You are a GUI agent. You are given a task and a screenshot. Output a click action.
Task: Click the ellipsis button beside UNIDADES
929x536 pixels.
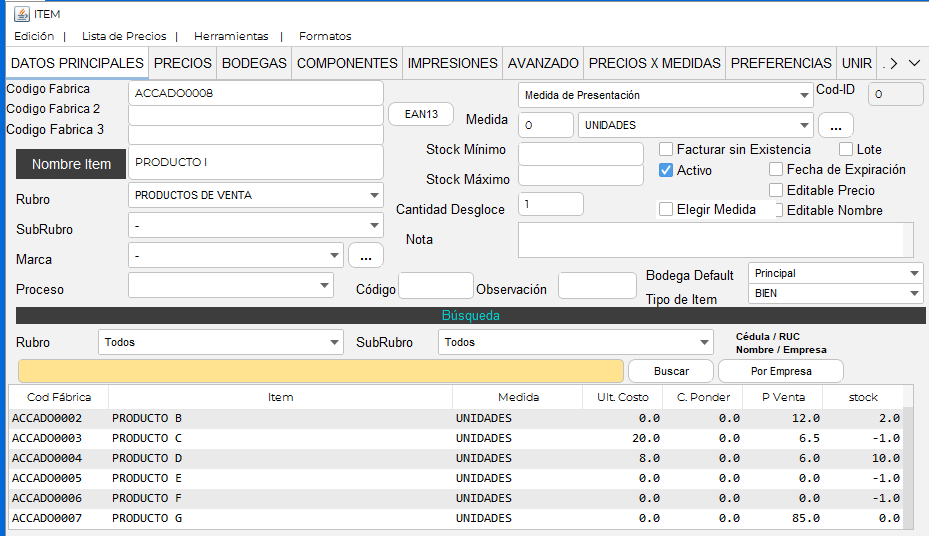click(835, 126)
